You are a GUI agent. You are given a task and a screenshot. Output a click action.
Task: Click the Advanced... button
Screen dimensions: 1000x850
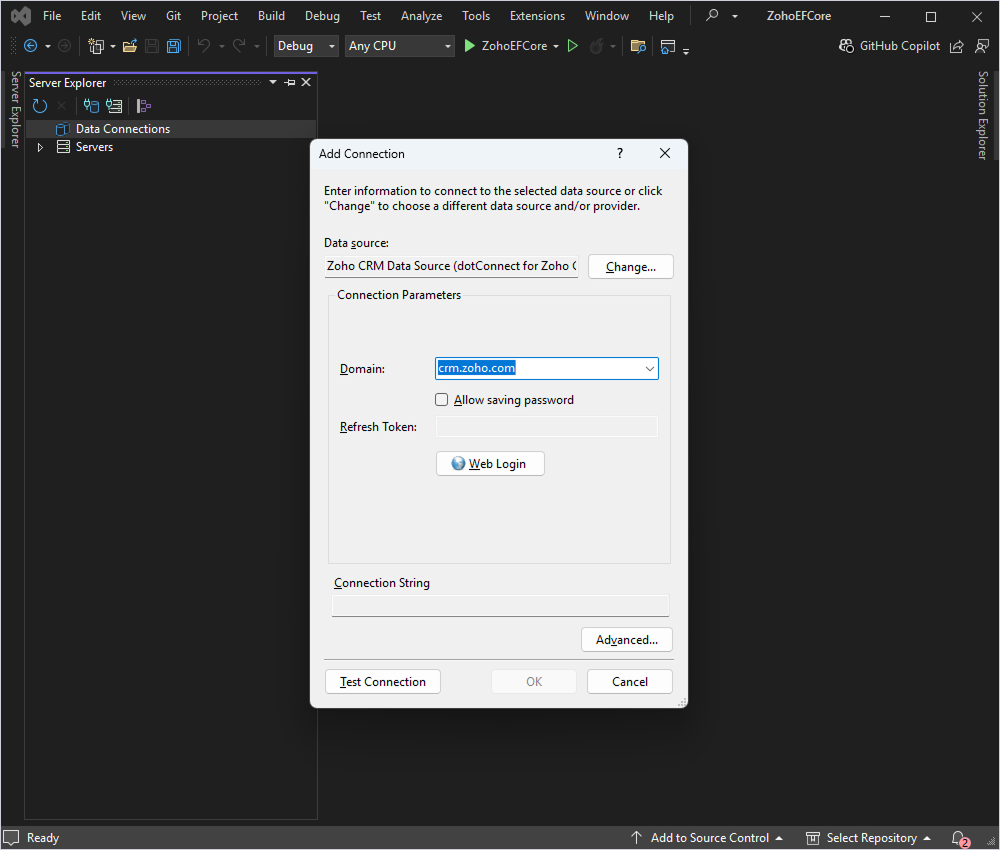tap(627, 640)
